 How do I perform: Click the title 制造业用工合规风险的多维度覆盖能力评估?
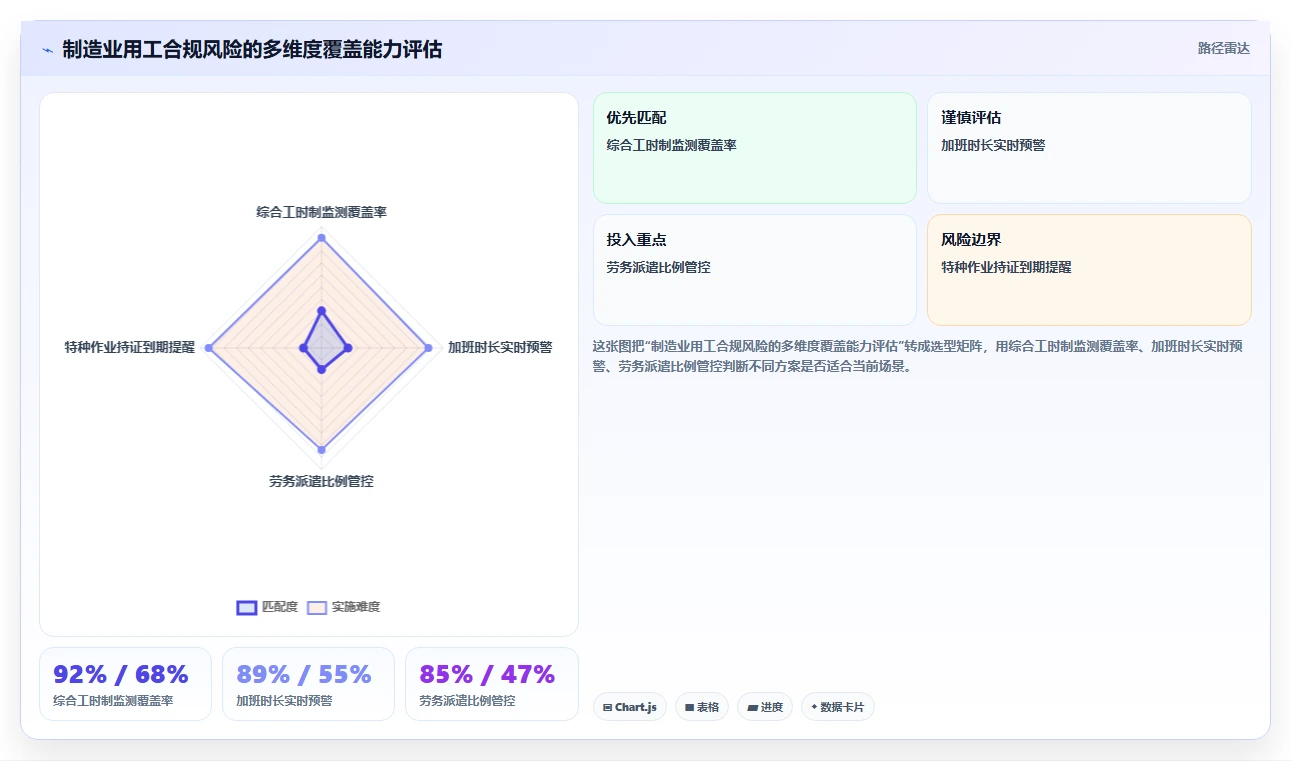(252, 49)
